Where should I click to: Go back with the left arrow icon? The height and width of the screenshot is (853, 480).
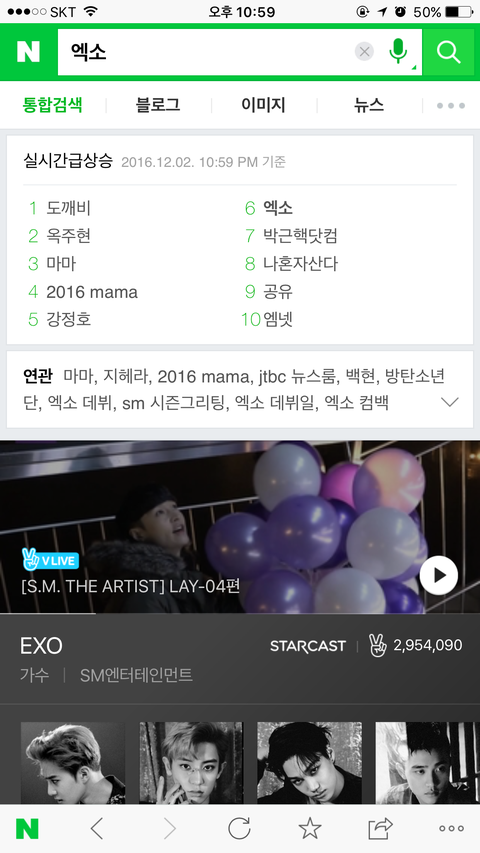click(97, 829)
